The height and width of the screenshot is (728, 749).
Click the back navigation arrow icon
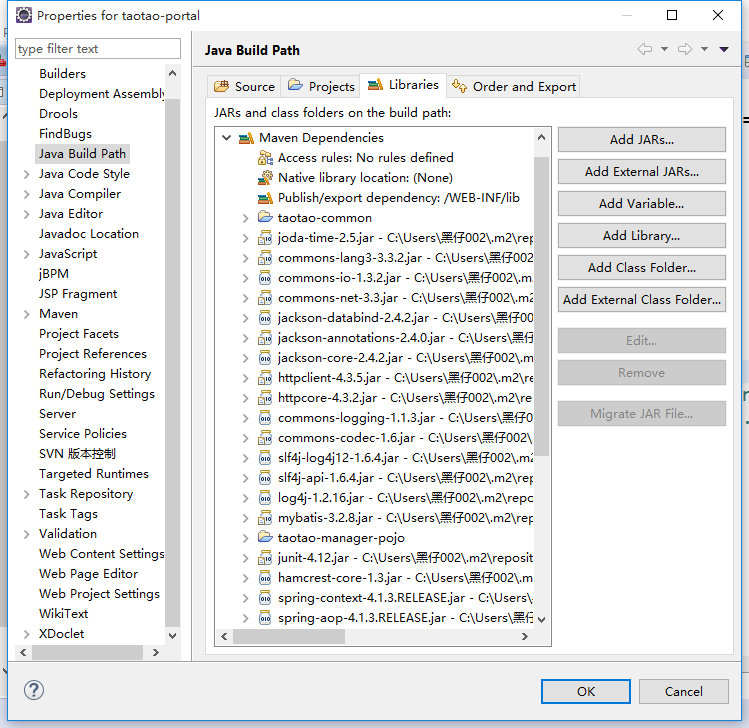tap(645, 49)
